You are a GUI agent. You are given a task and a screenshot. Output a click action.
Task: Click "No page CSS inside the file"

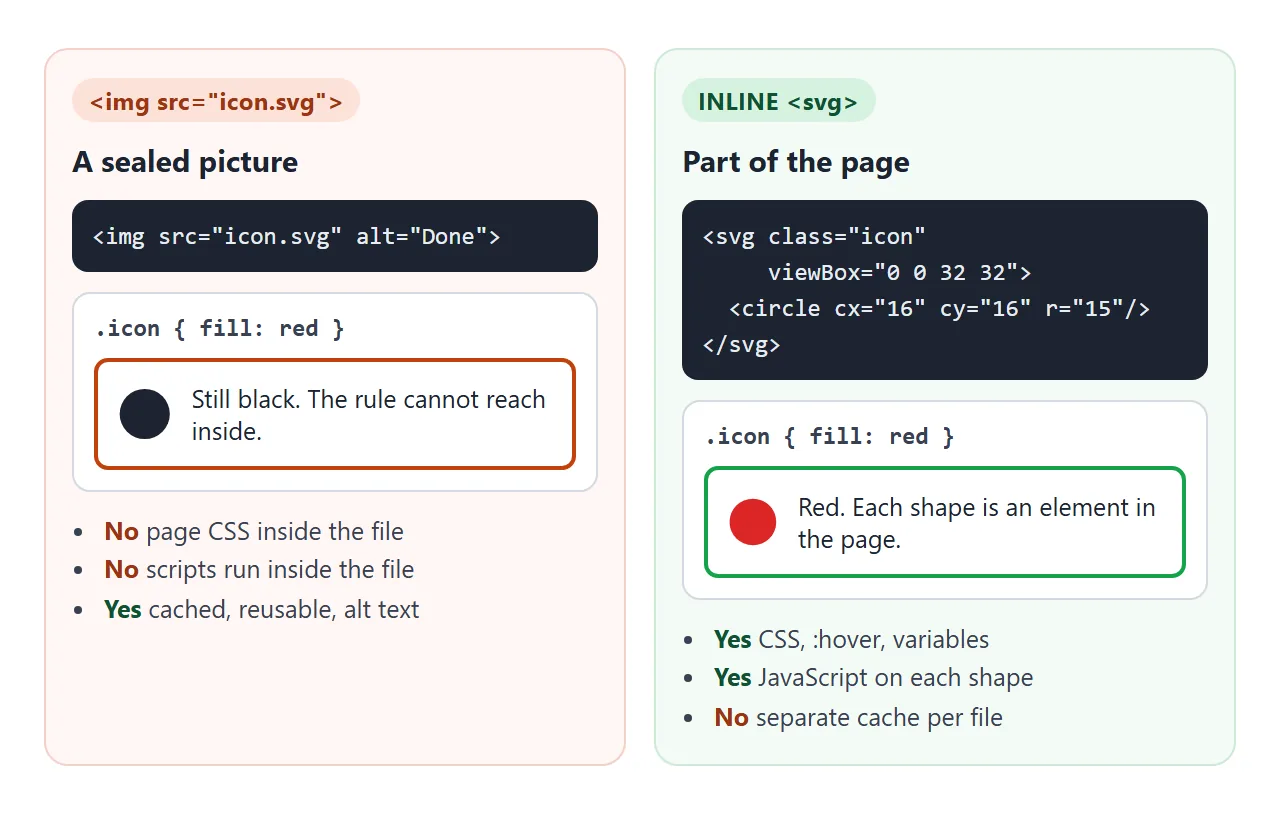(x=254, y=531)
